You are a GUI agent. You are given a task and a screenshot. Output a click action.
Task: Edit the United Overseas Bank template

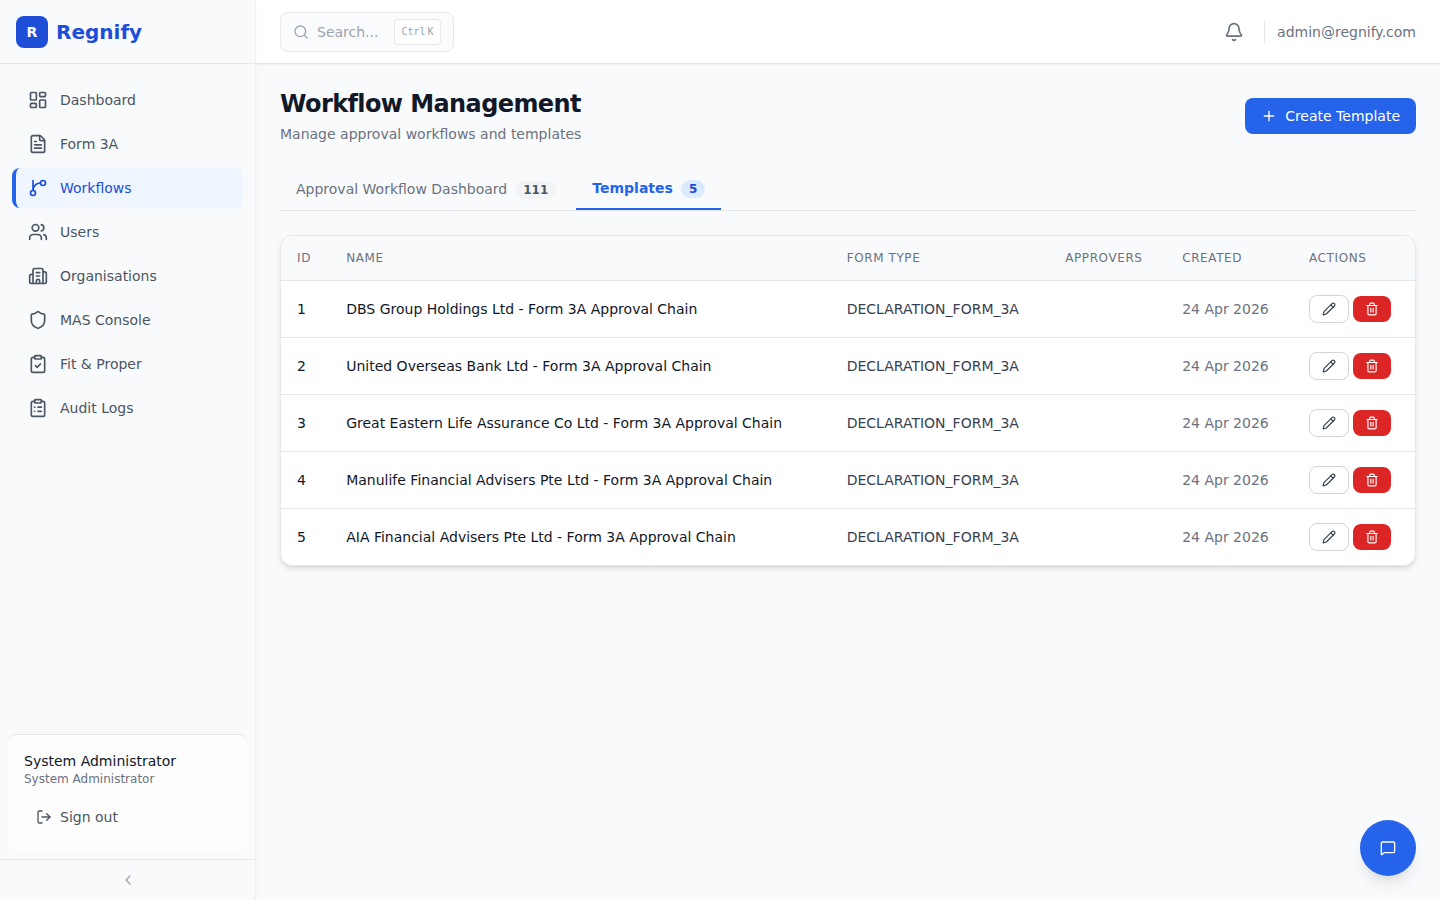(x=1329, y=366)
